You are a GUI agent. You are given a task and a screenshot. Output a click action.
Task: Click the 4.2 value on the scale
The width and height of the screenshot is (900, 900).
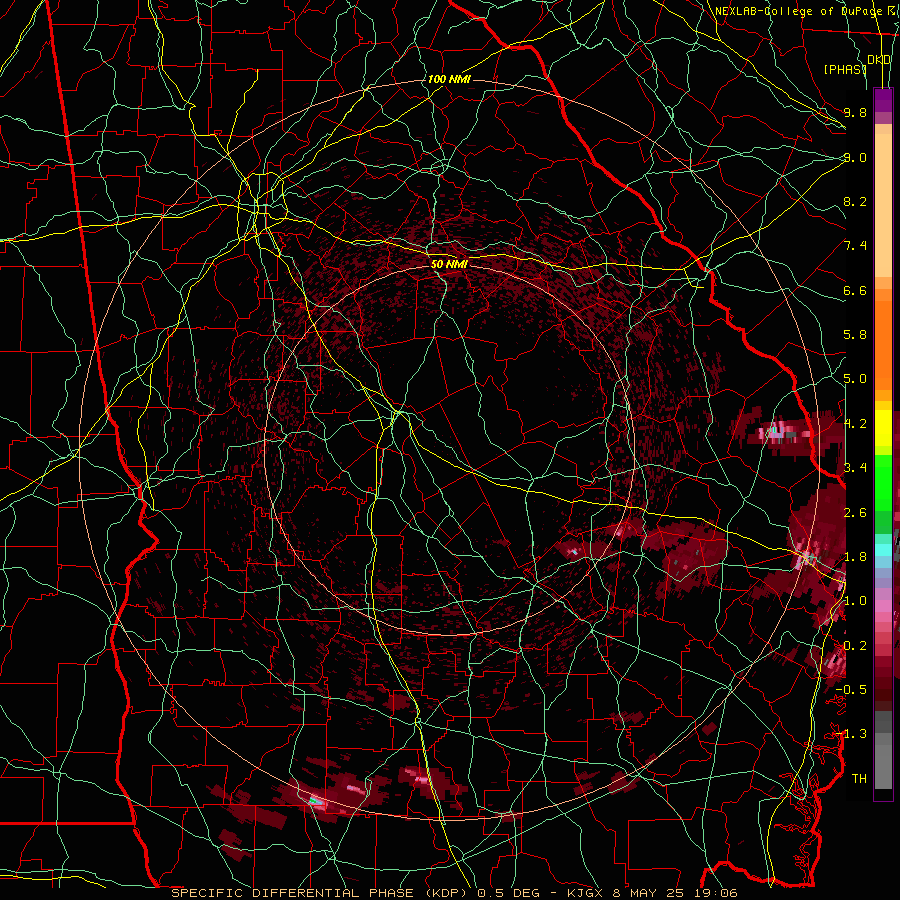click(855, 424)
